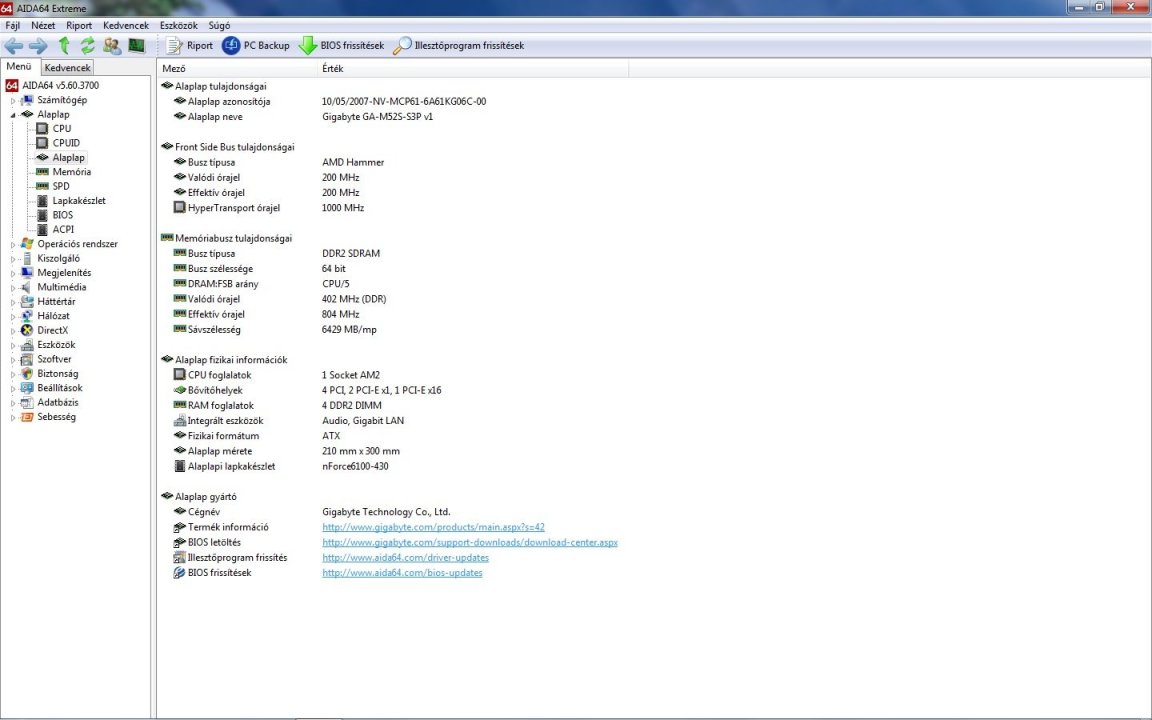Select the HyperTransport órajel row

click(269, 208)
